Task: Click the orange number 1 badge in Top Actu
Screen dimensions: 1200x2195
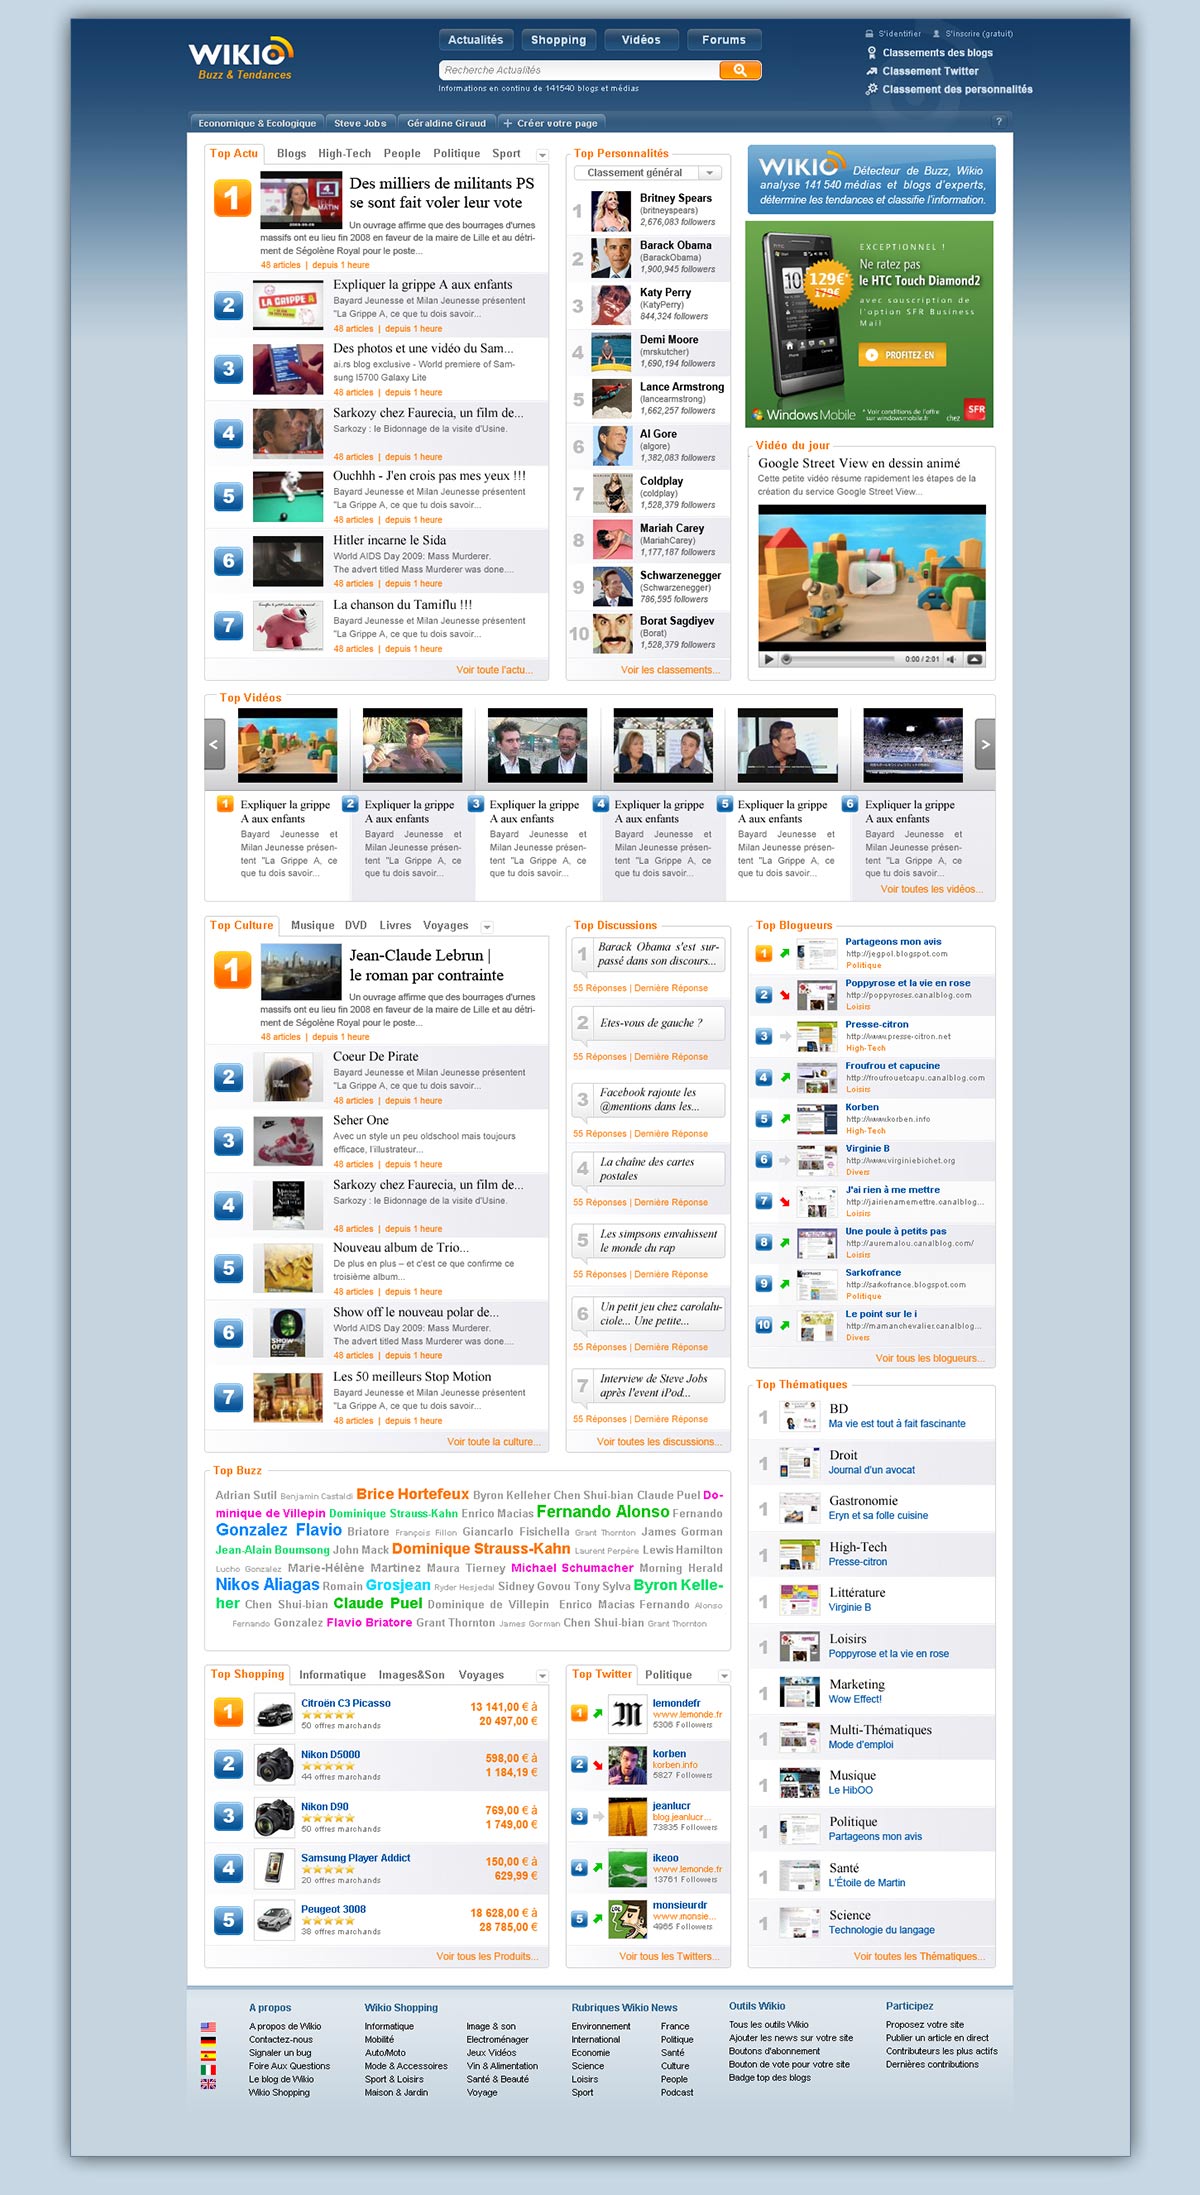Action: tap(232, 197)
